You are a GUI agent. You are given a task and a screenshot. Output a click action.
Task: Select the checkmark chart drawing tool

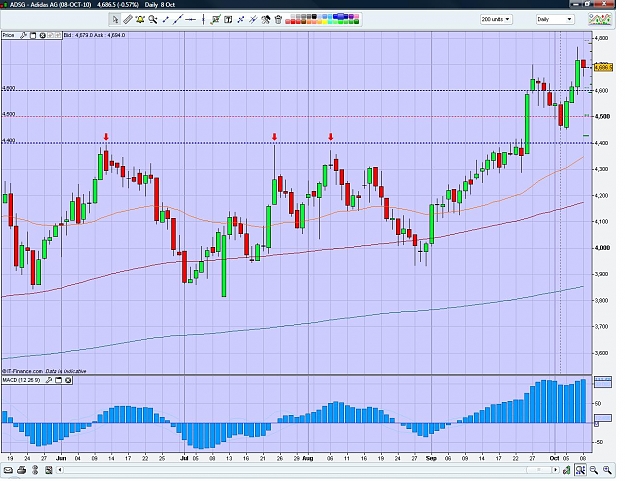[x=216, y=19]
